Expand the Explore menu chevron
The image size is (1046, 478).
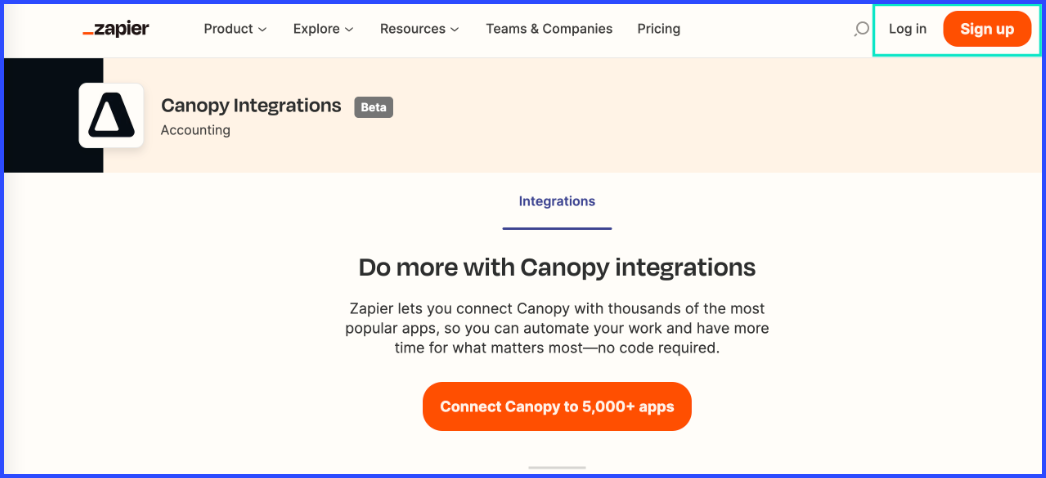point(349,29)
